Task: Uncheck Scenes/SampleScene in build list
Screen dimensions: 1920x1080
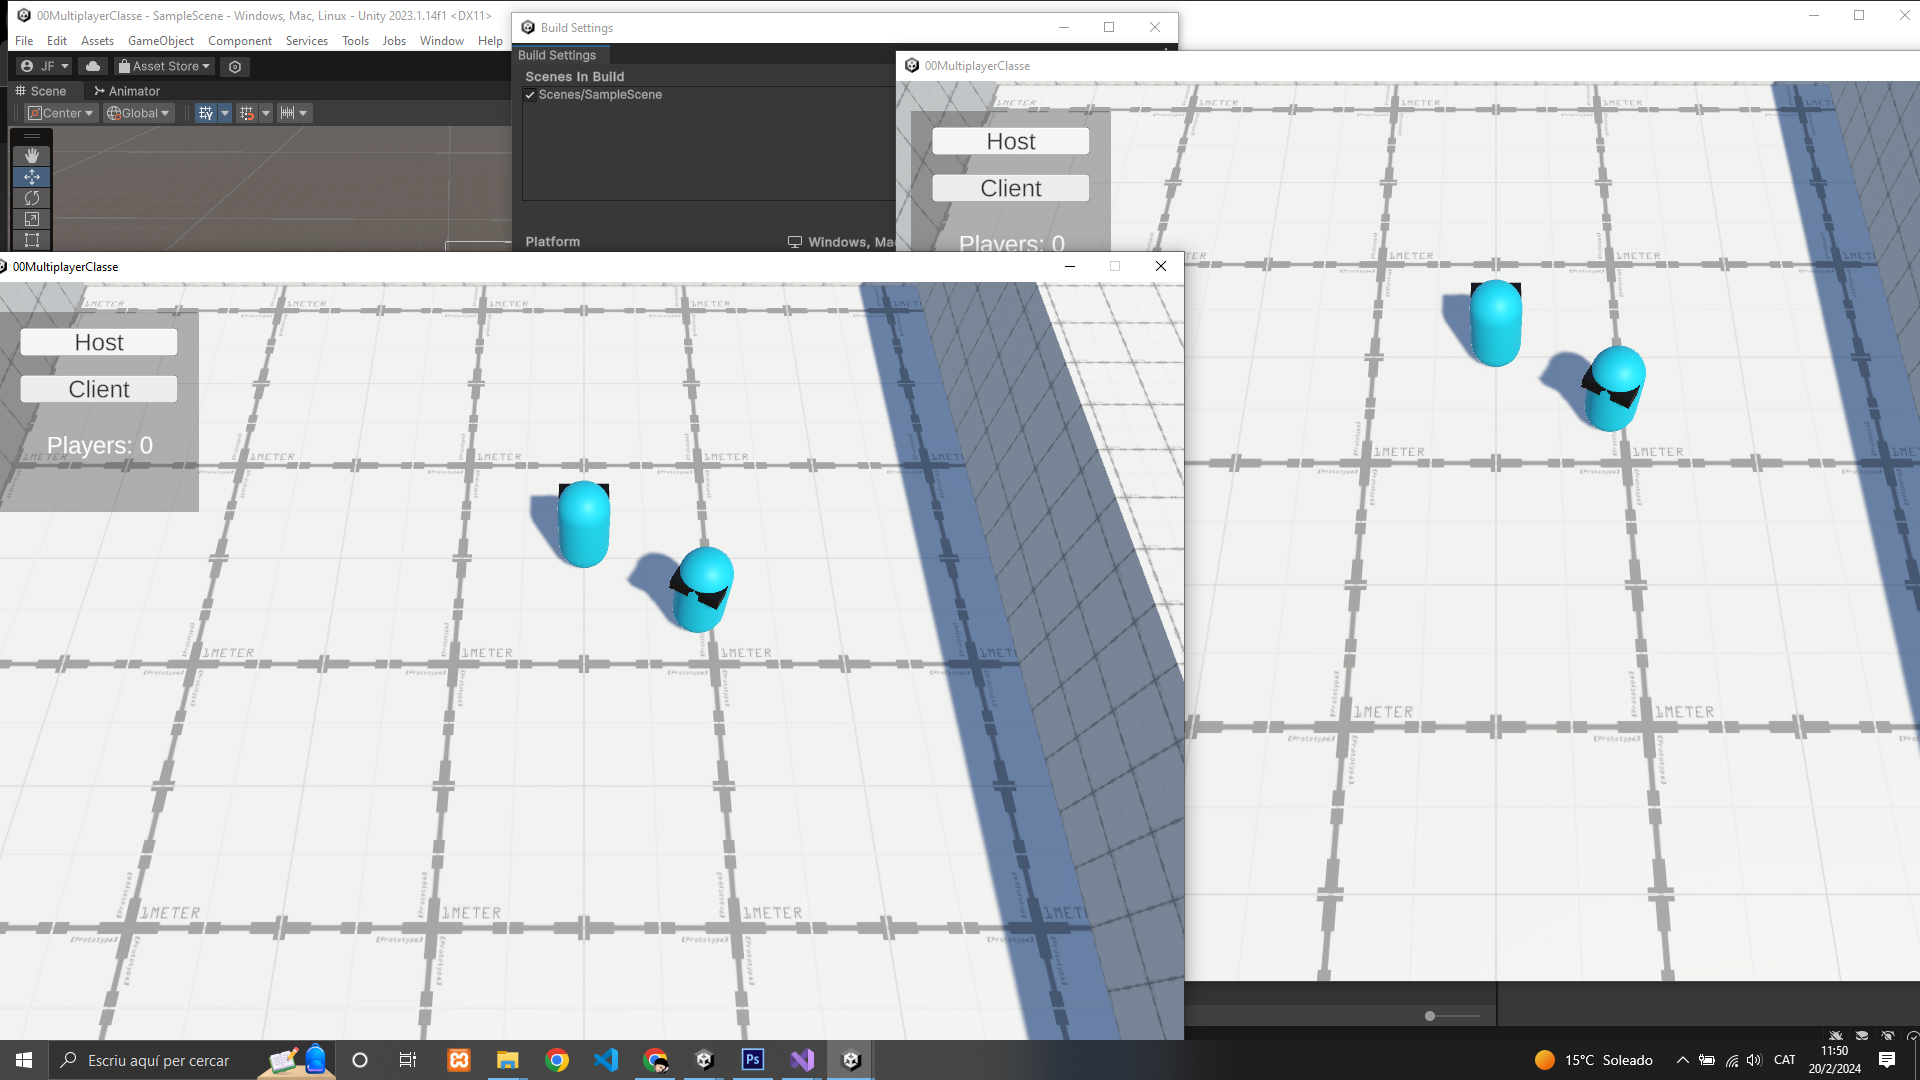Action: [x=530, y=95]
